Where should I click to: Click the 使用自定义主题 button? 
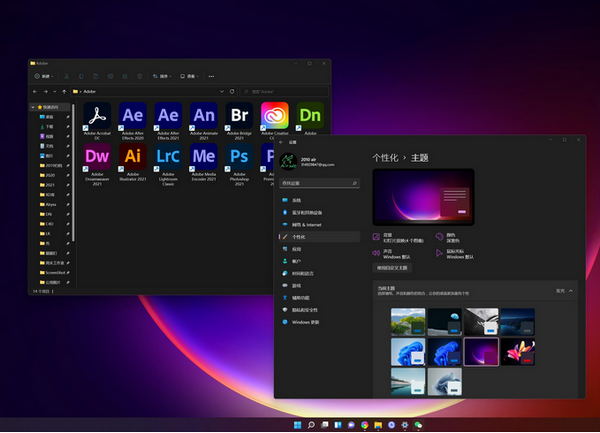click(x=392, y=268)
